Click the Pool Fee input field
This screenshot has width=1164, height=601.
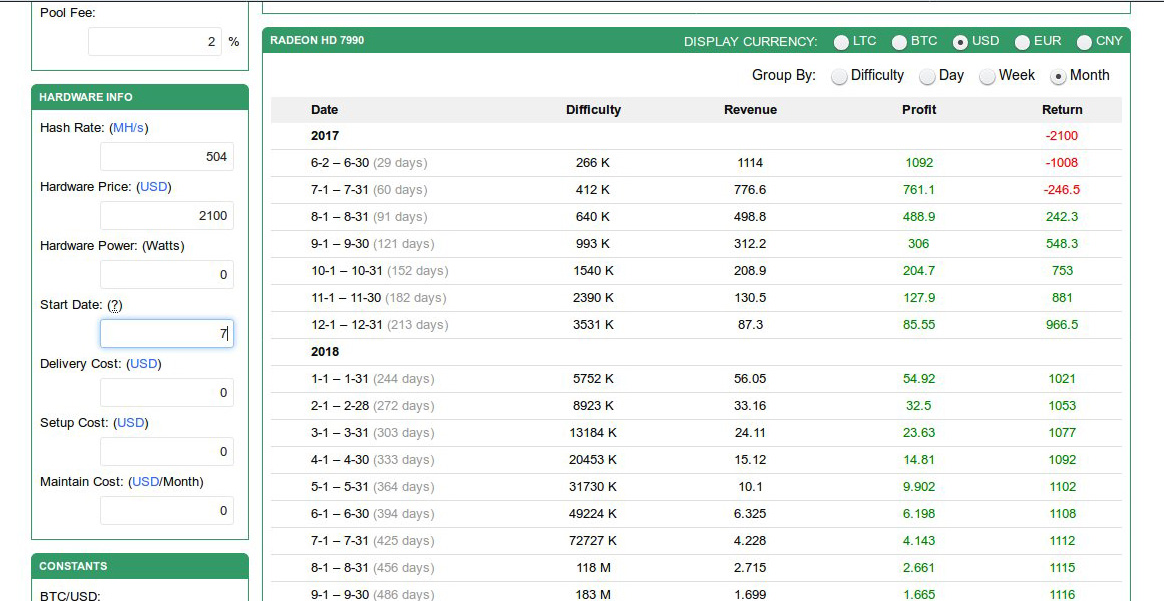(x=154, y=42)
